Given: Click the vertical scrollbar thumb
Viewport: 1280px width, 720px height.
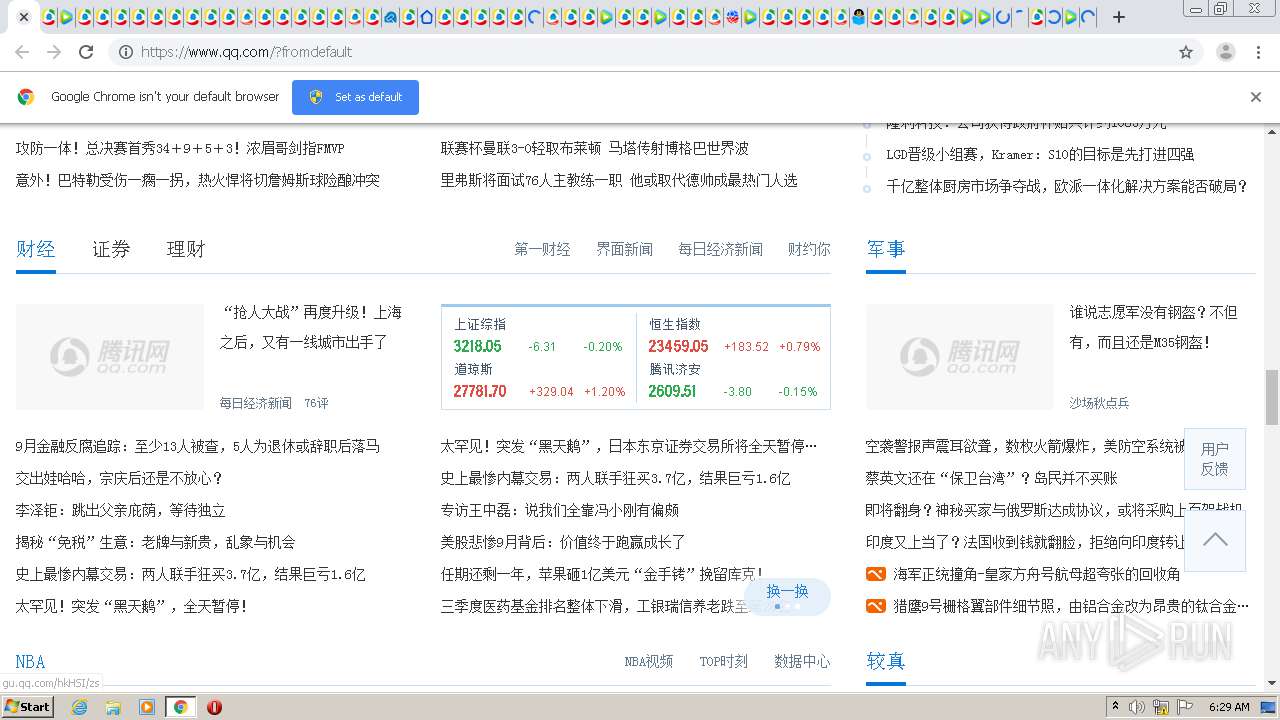Looking at the screenshot, I should click(1271, 396).
